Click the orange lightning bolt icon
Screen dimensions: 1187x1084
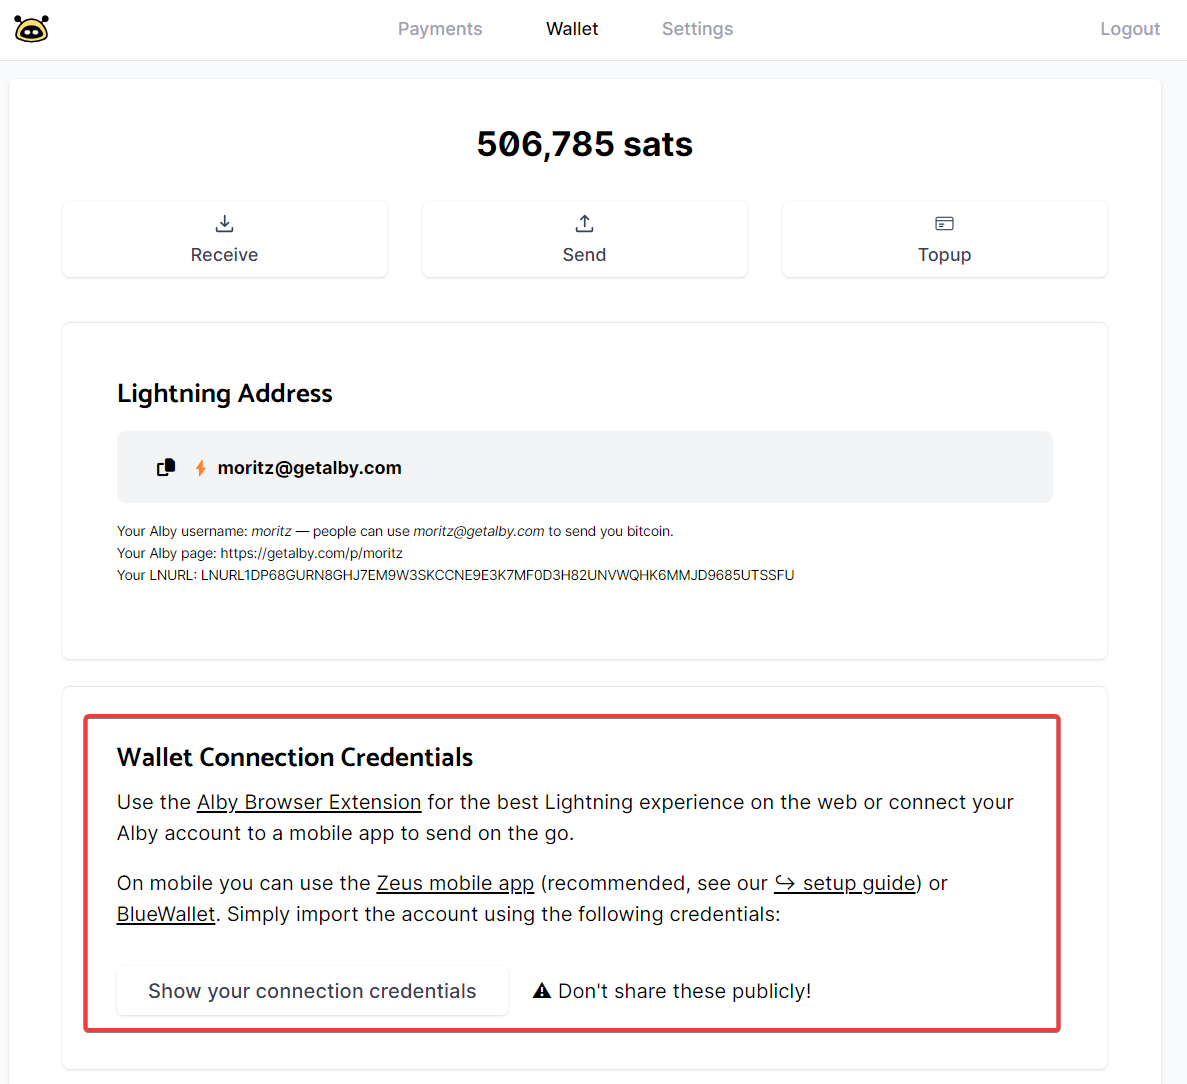click(201, 468)
